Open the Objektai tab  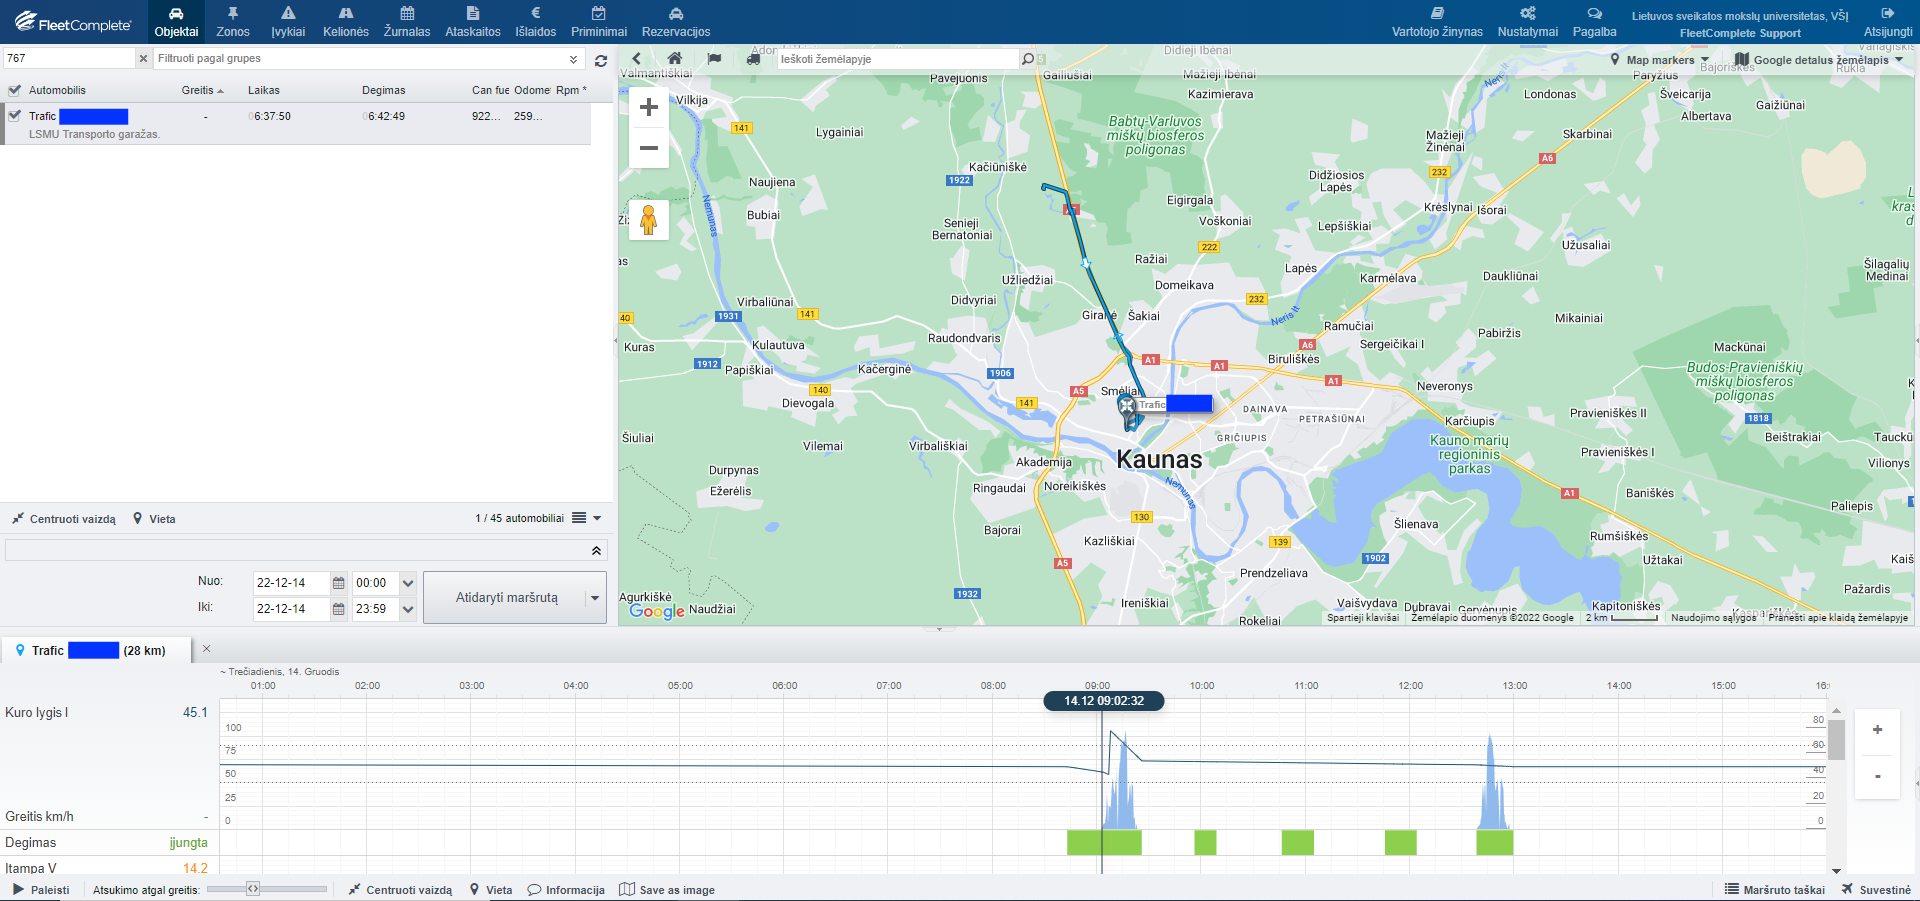click(176, 22)
